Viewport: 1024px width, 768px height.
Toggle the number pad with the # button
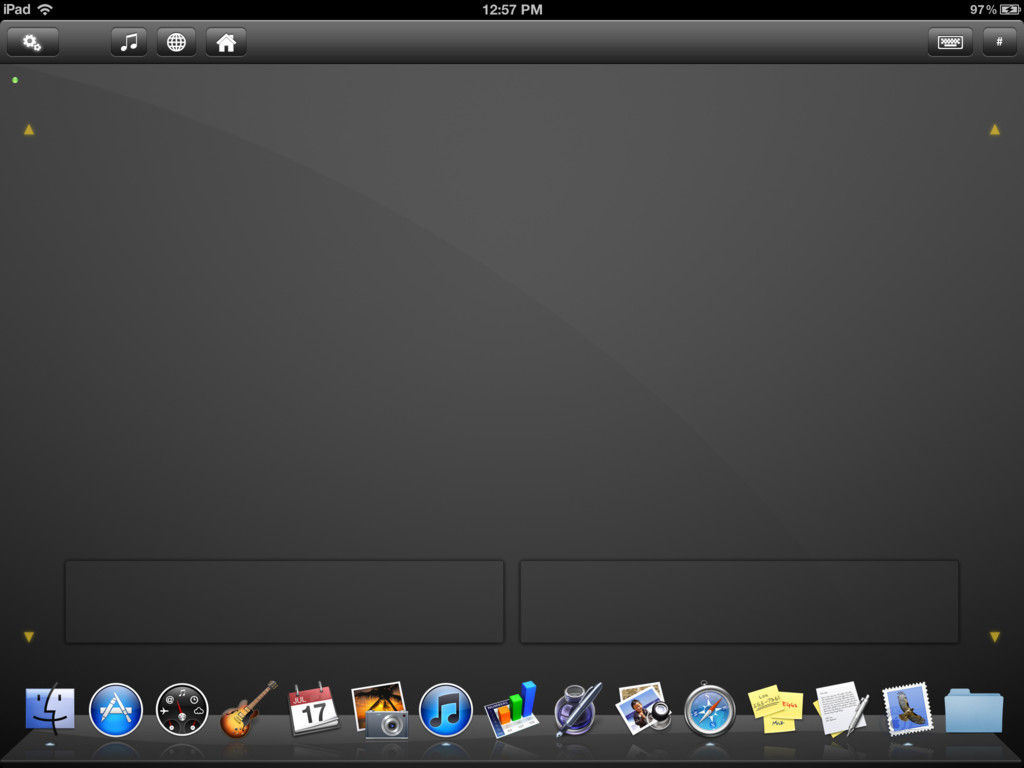pyautogui.click(x=999, y=42)
